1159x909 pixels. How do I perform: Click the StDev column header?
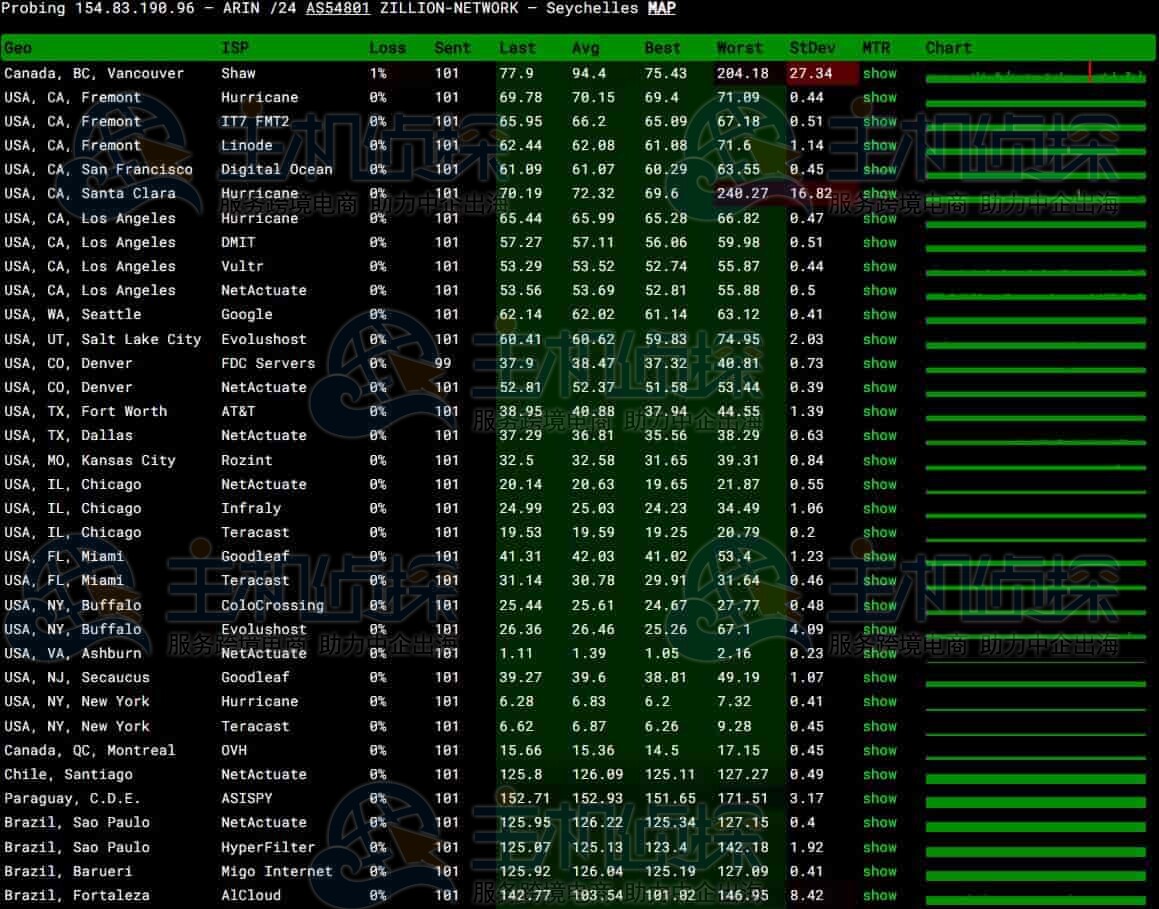tap(811, 48)
